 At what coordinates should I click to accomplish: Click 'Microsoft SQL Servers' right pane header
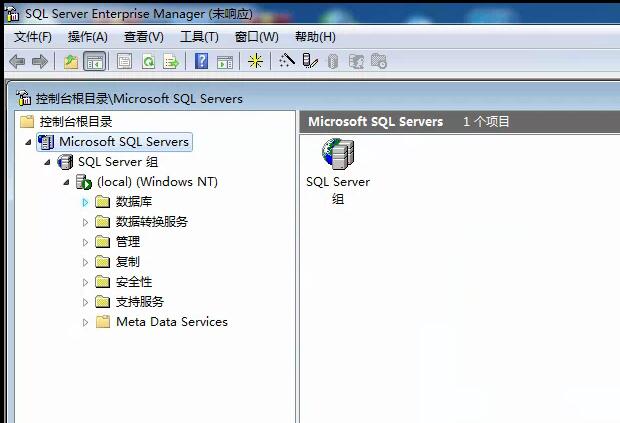(376, 121)
